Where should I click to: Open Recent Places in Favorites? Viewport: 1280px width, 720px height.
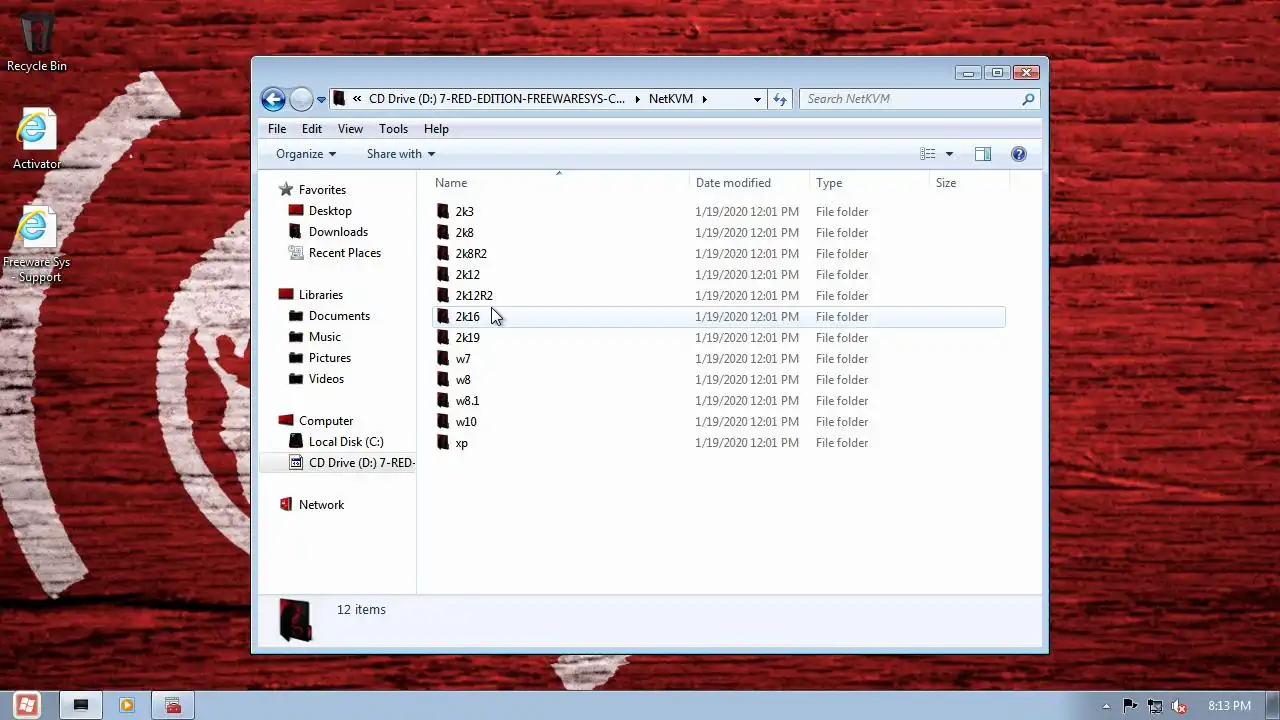pyautogui.click(x=345, y=253)
